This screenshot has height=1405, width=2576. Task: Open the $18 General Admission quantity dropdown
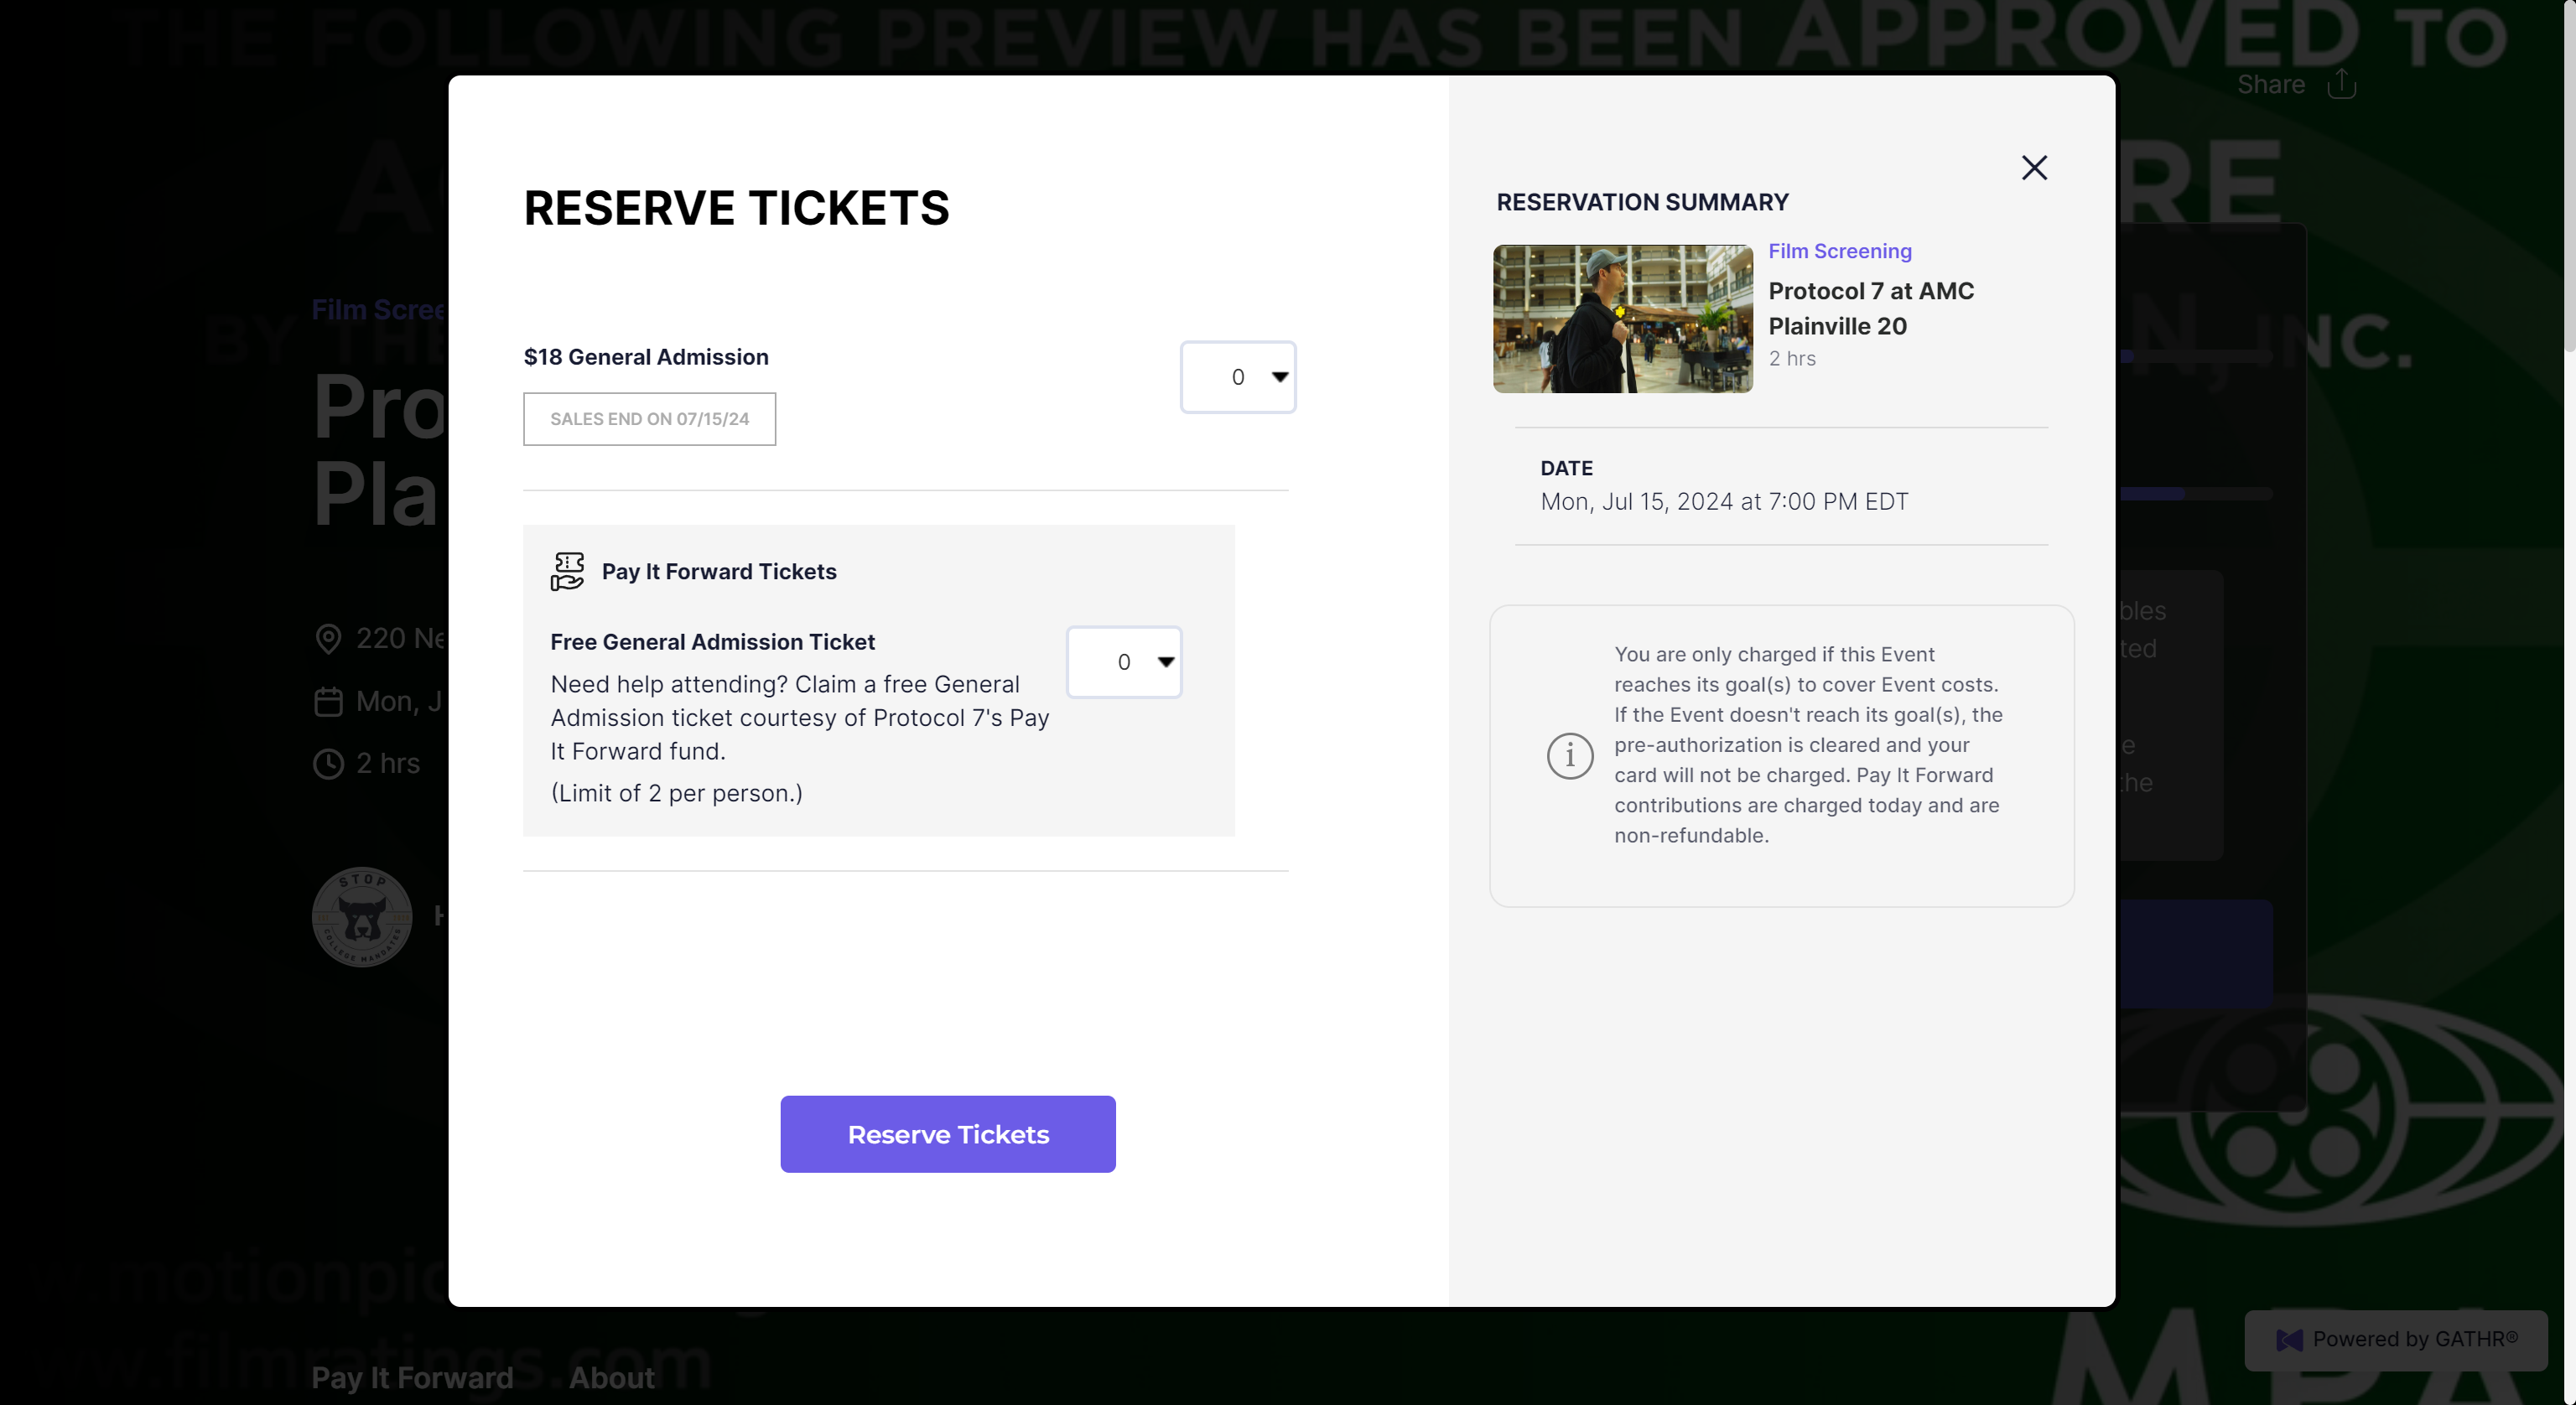pyautogui.click(x=1238, y=377)
